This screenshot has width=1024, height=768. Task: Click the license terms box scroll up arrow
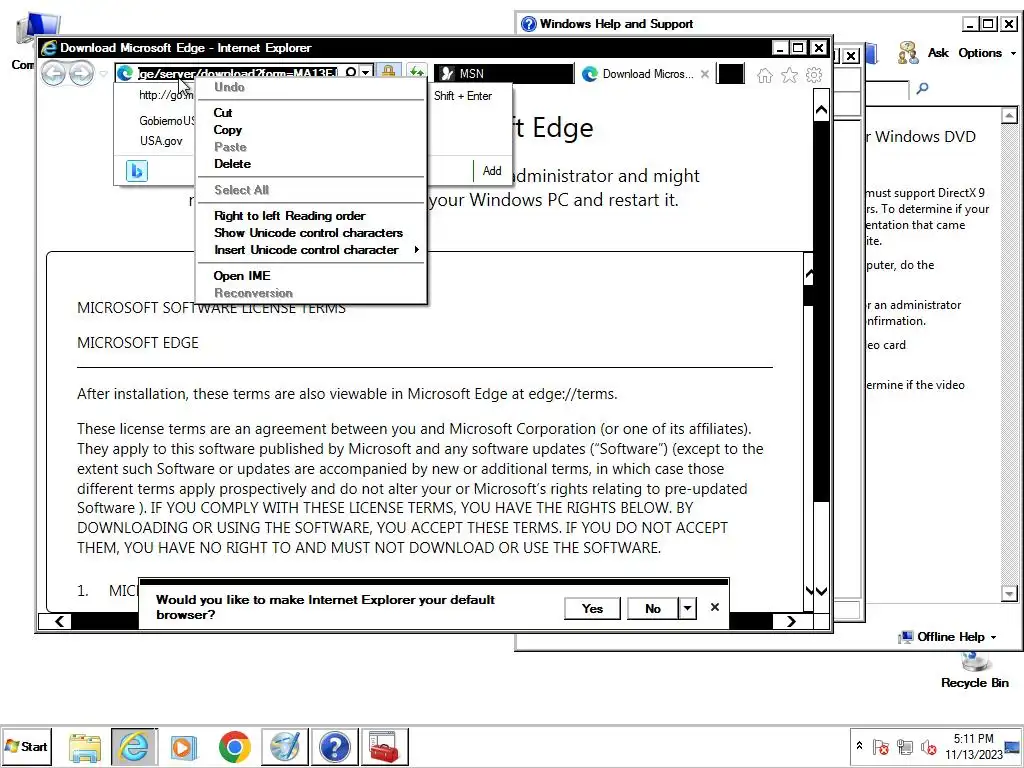tap(809, 274)
